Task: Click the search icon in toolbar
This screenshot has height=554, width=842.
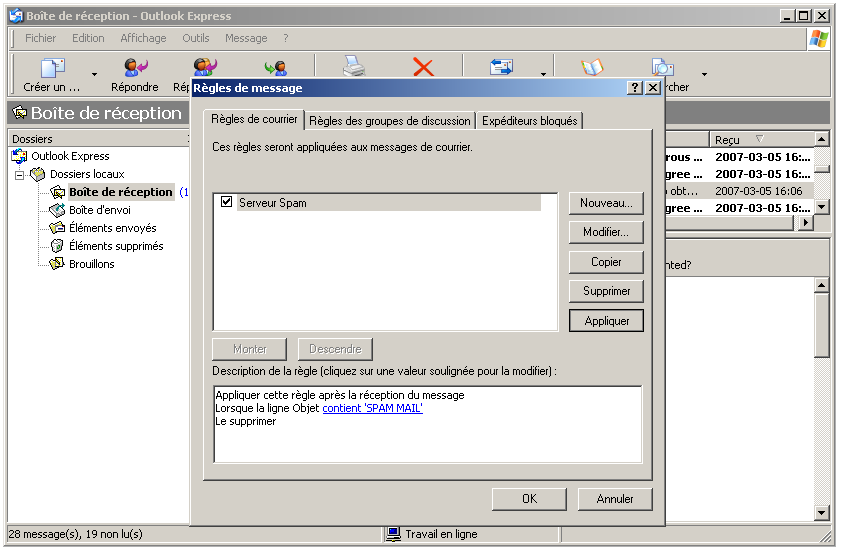Action: pos(663,67)
